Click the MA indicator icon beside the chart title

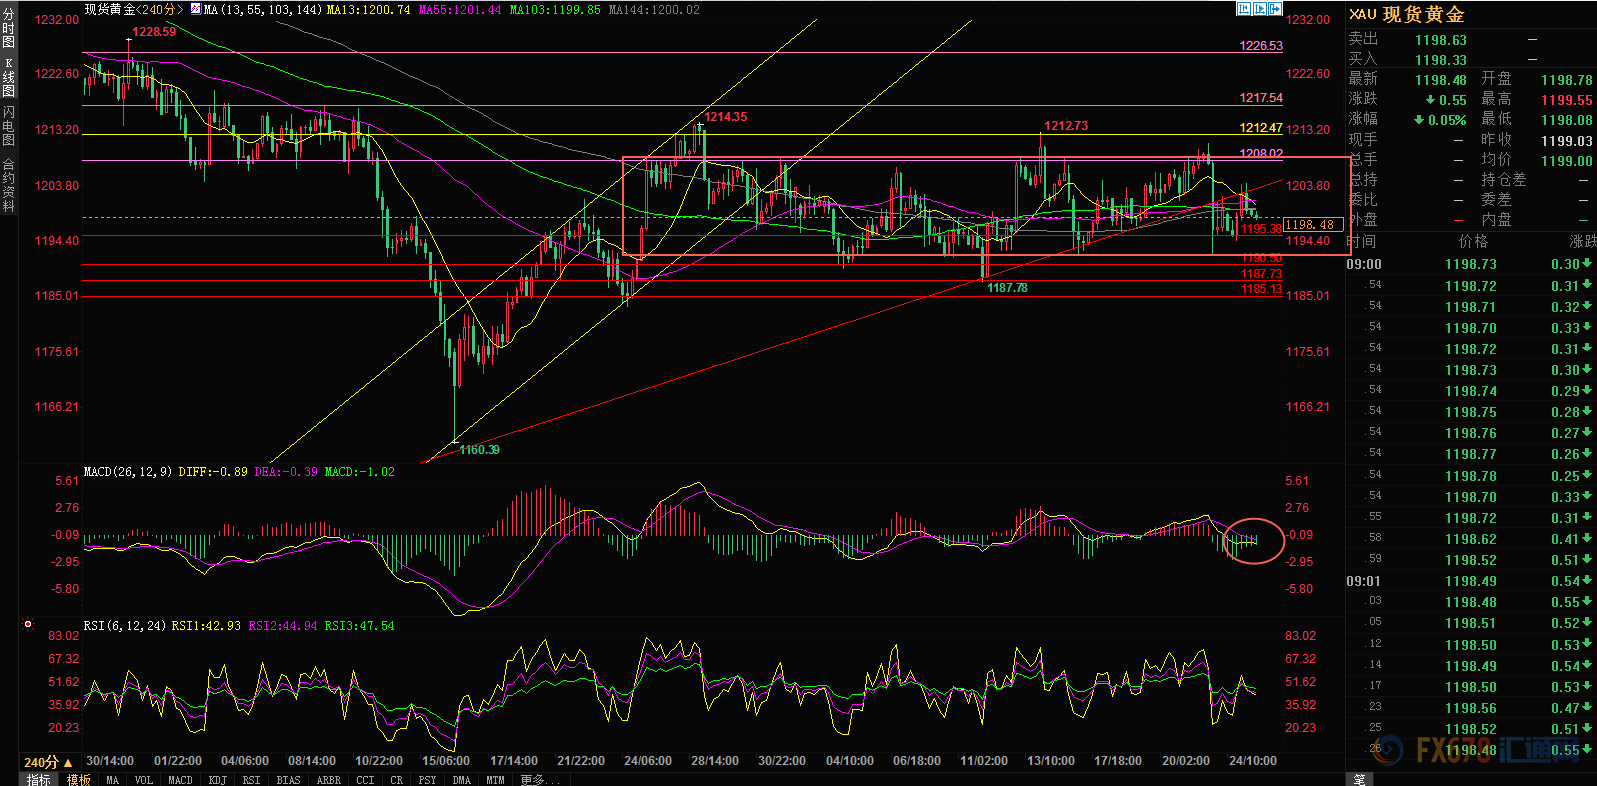196,9
